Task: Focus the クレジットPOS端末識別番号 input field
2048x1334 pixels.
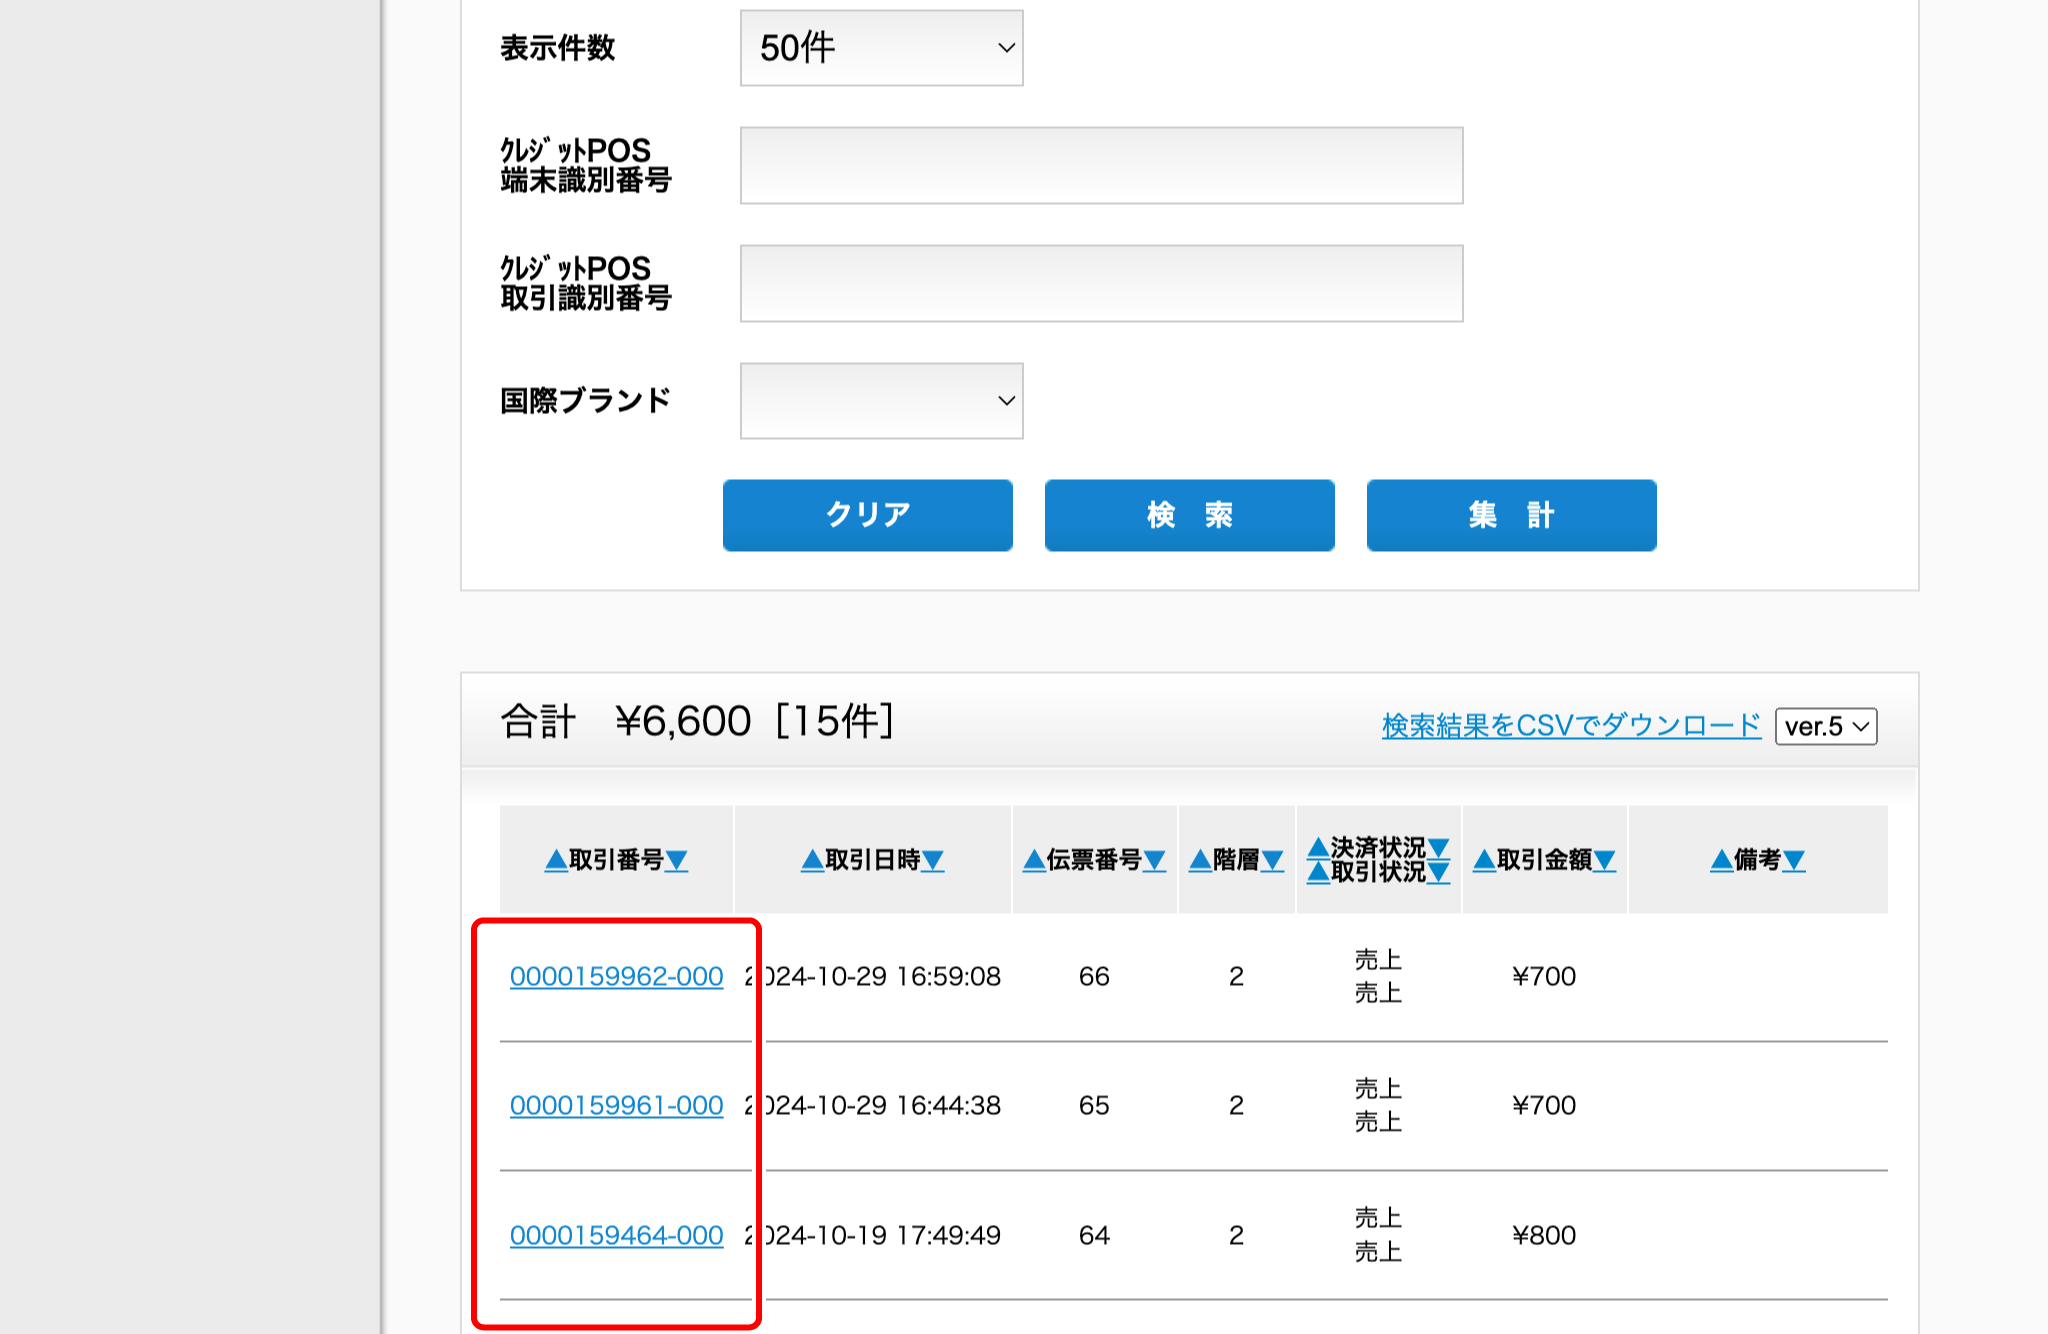Action: (1102, 166)
